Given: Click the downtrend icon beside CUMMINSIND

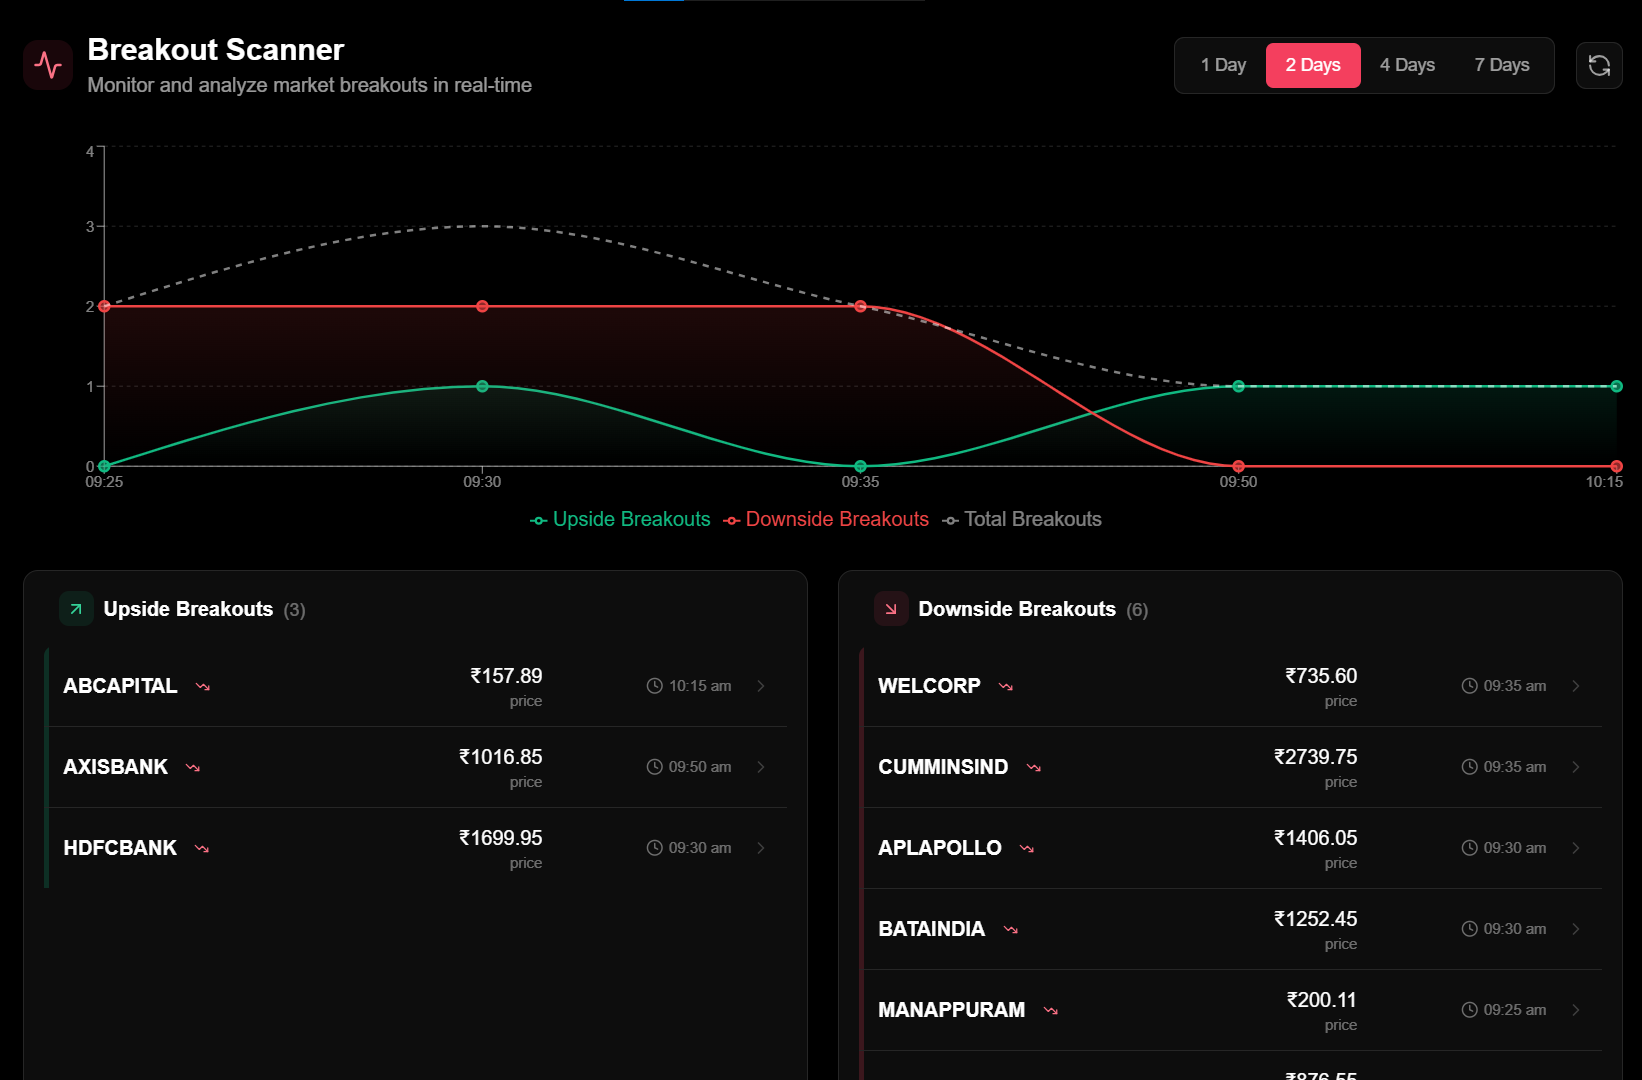Looking at the screenshot, I should tap(1034, 768).
